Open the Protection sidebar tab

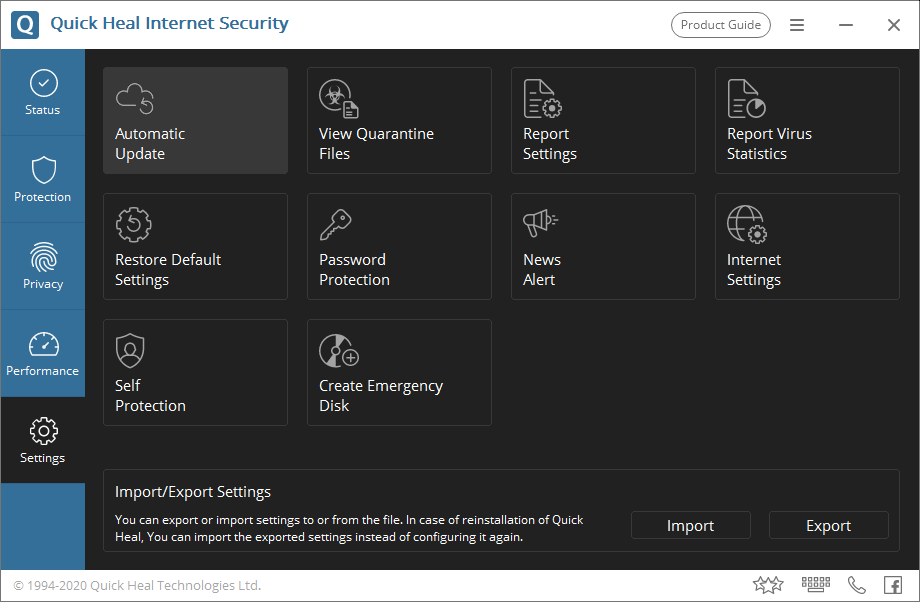[x=43, y=180]
